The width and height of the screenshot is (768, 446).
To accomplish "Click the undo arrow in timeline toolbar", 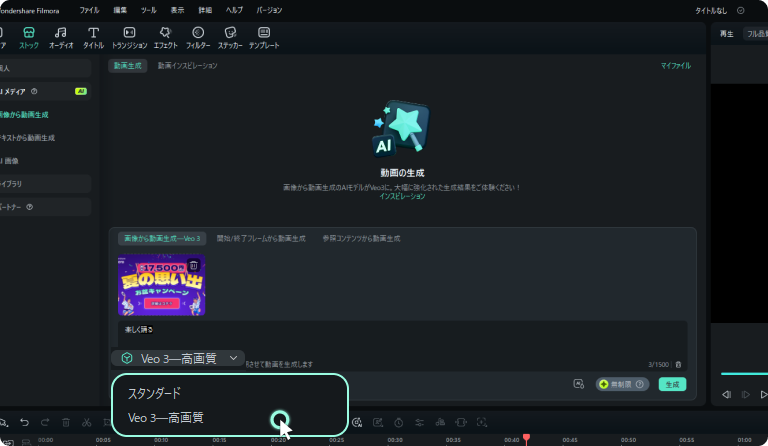I will click(x=24, y=422).
